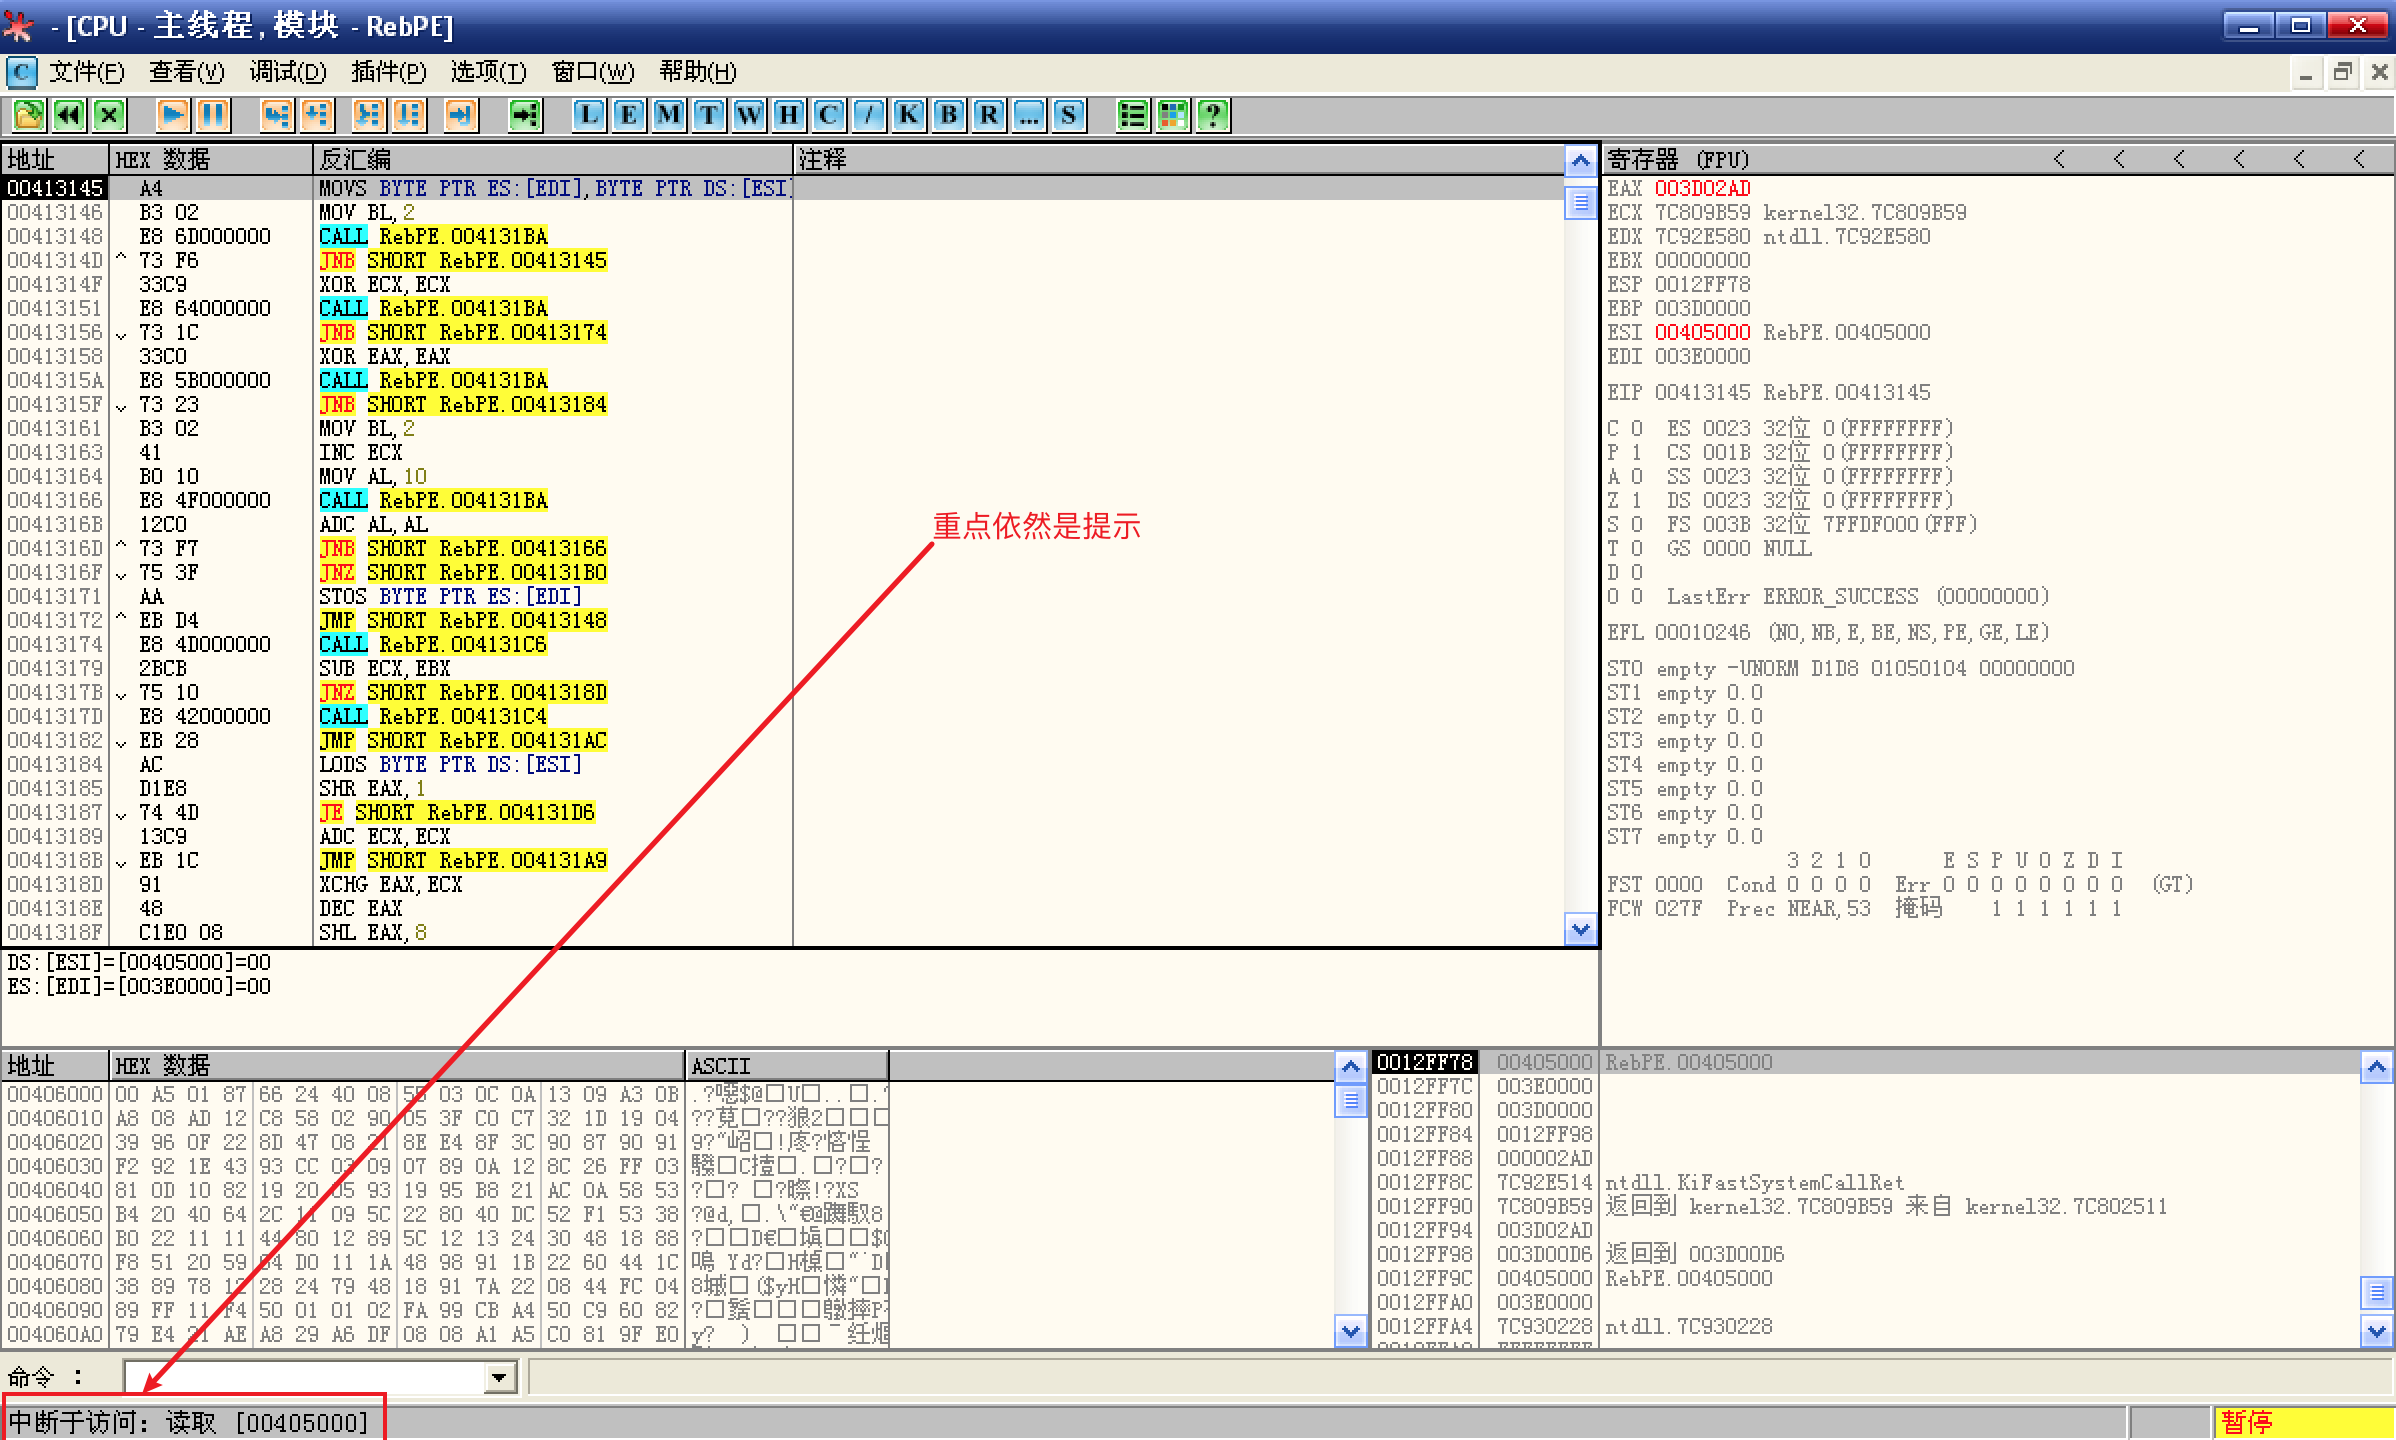The height and width of the screenshot is (1440, 2396).
Task: Click the Open file toolbar icon
Action: pos(28,115)
